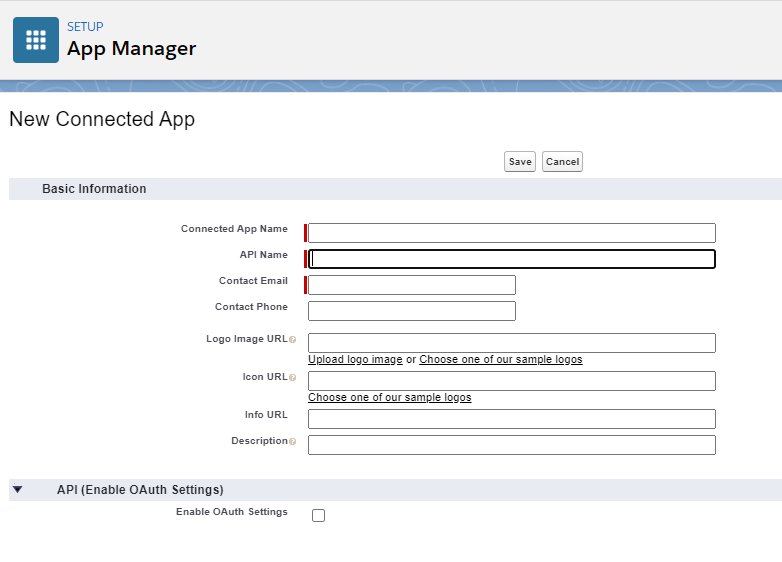Focus the Connected App Name field
The height and width of the screenshot is (562, 782).
click(x=512, y=233)
